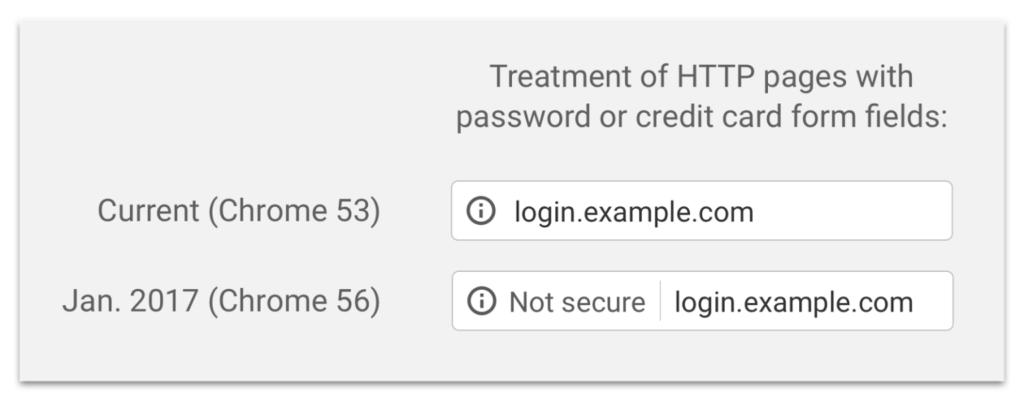Click the Not secure label
Viewport: 1024px width, 401px height.
(x=577, y=302)
